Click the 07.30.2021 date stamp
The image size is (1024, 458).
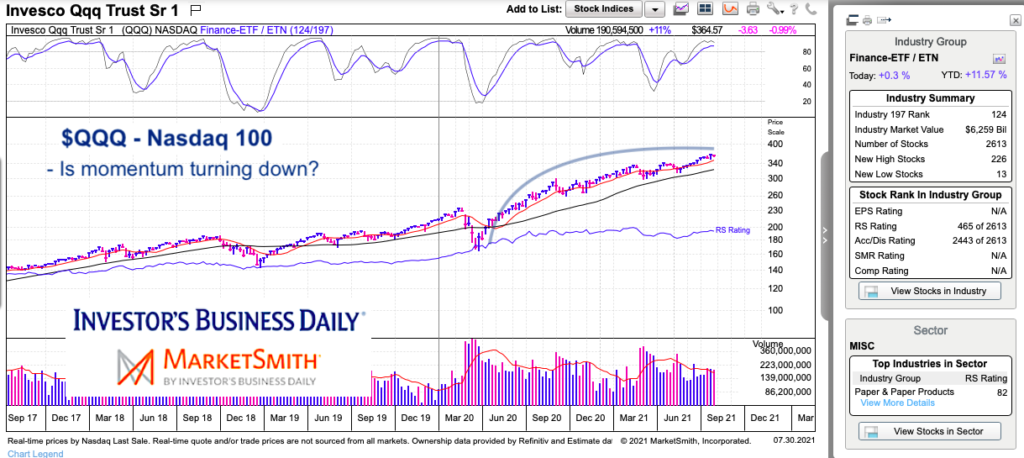(793, 441)
